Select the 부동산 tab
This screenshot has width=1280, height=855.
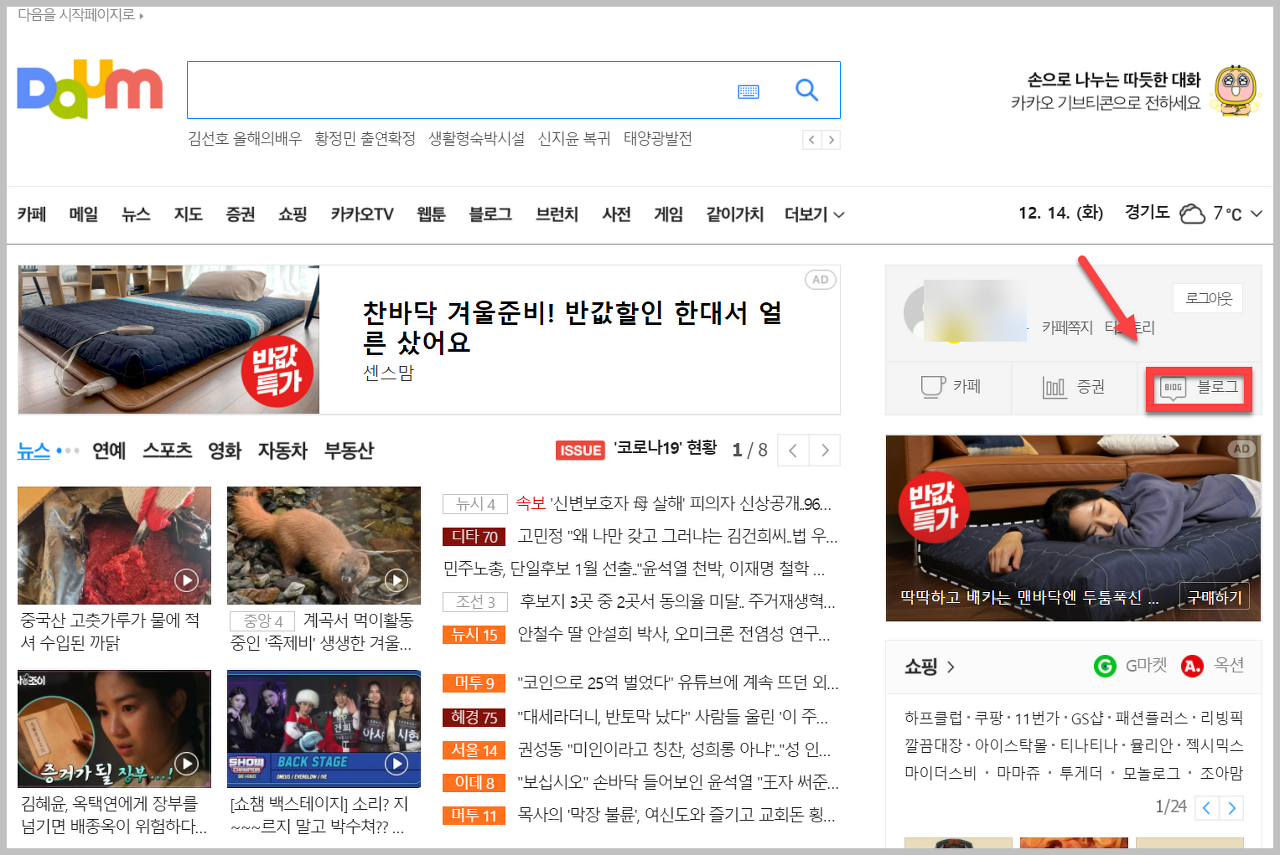(x=349, y=450)
